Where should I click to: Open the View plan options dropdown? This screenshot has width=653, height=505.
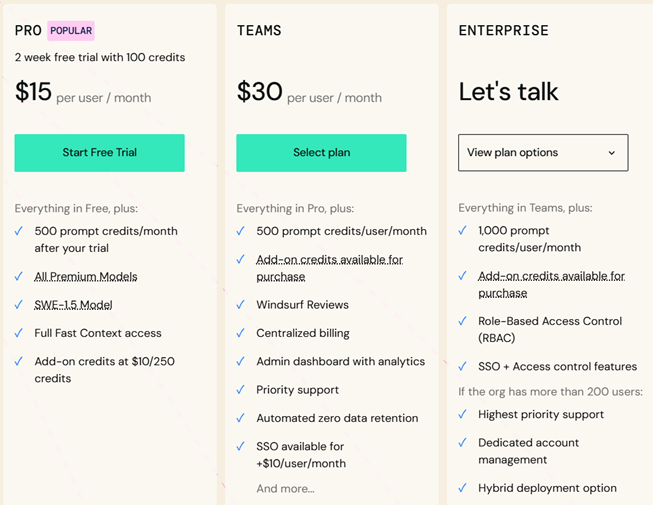542,153
